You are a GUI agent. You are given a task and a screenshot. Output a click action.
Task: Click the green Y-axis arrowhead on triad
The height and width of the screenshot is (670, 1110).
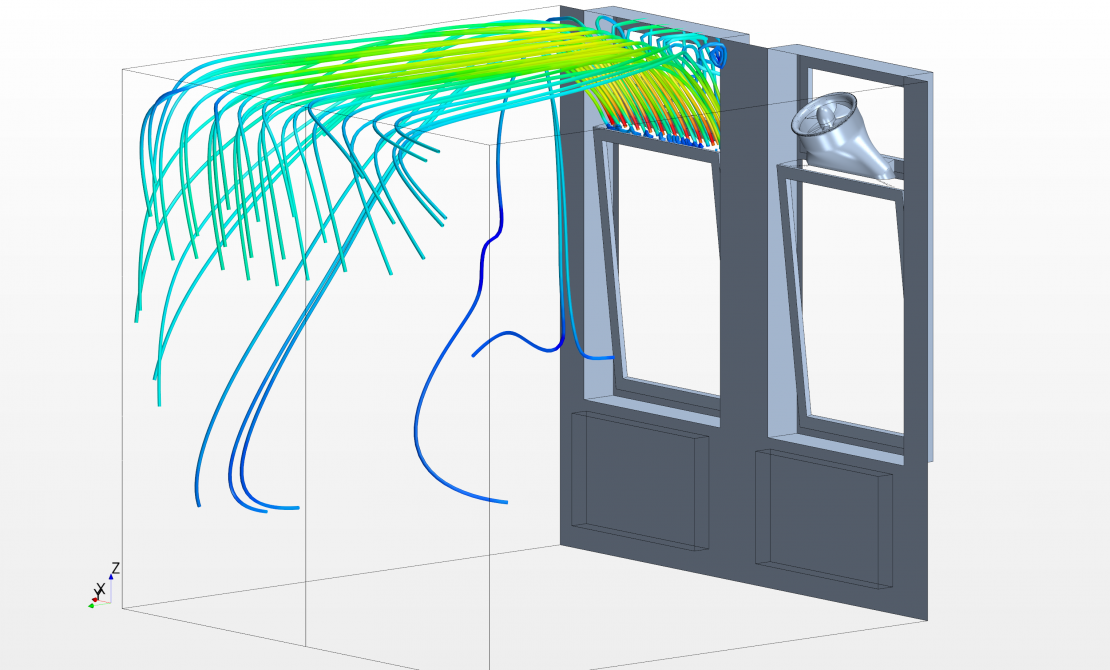pos(91,604)
